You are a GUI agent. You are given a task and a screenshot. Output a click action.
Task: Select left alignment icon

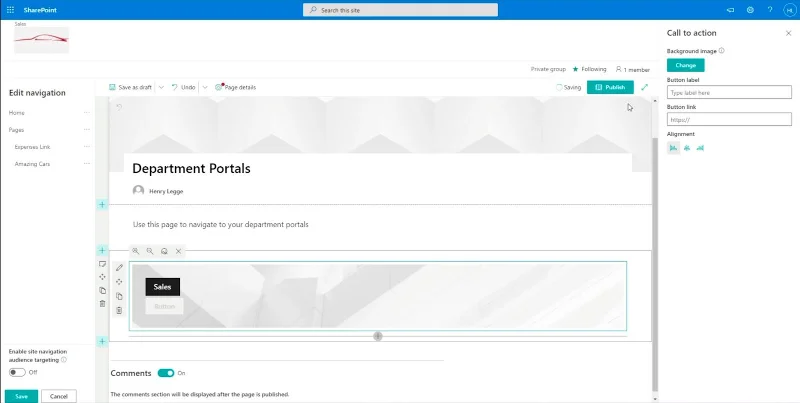[673, 148]
